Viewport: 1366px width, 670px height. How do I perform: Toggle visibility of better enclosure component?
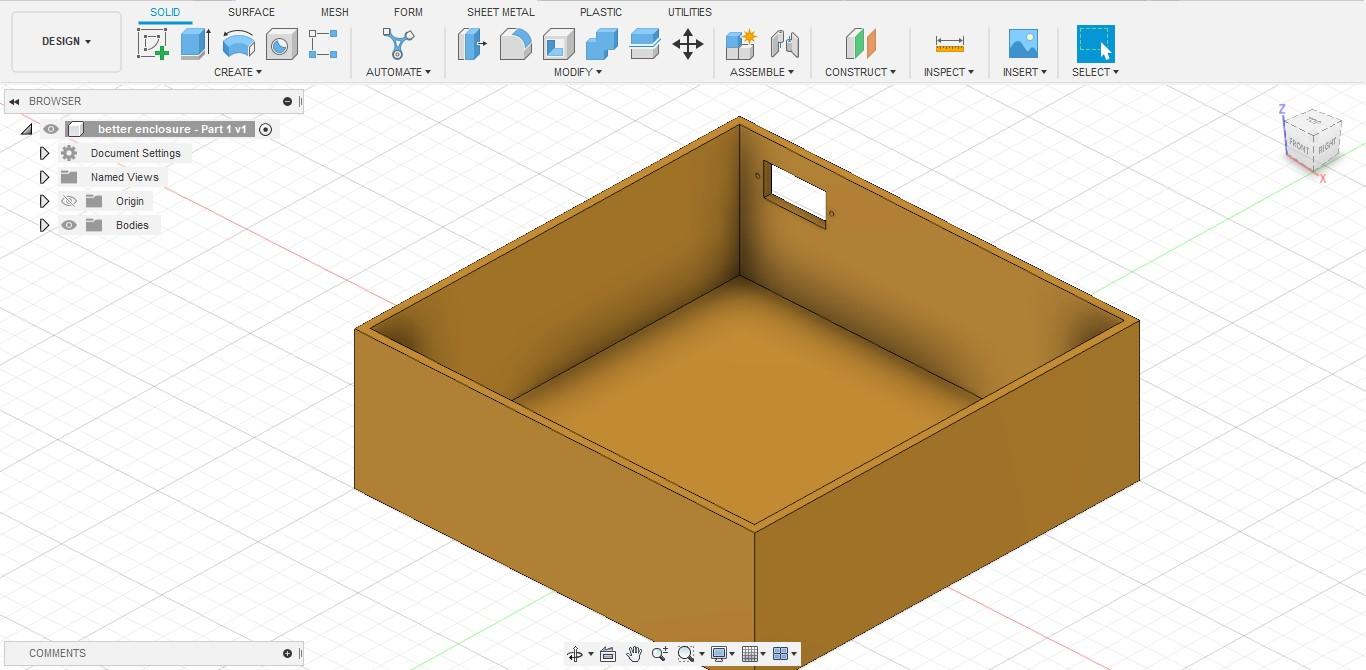point(51,129)
